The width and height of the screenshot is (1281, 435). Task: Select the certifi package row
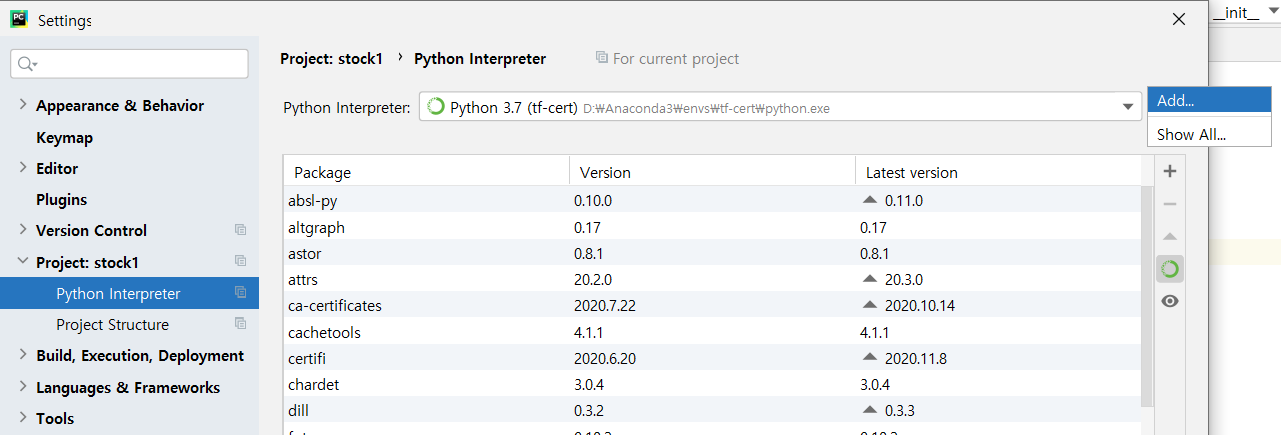click(x=712, y=358)
